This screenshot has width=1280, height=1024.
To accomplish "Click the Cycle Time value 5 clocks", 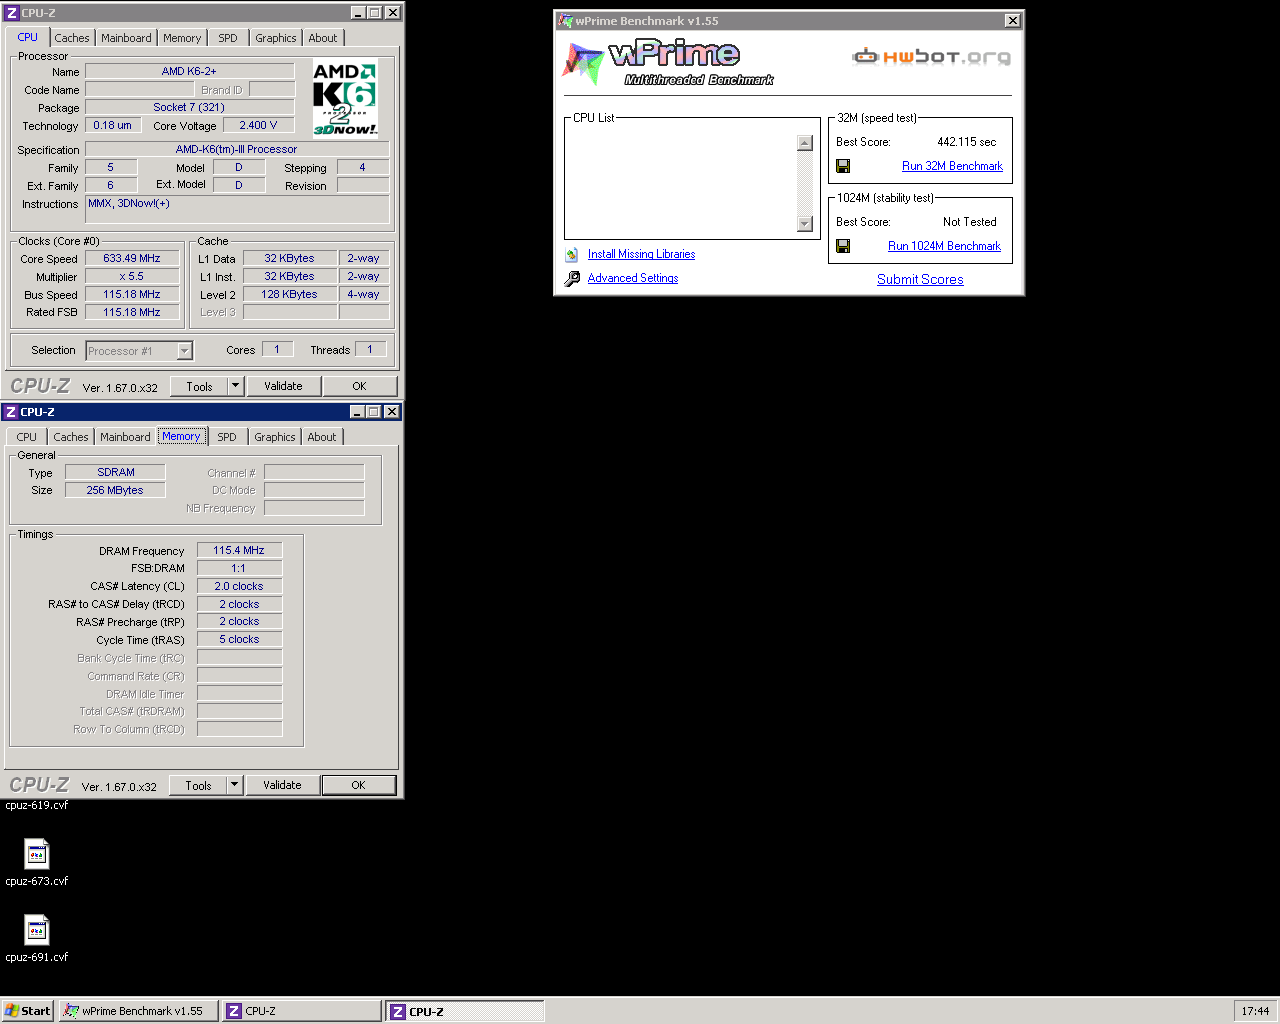I will click(x=239, y=639).
